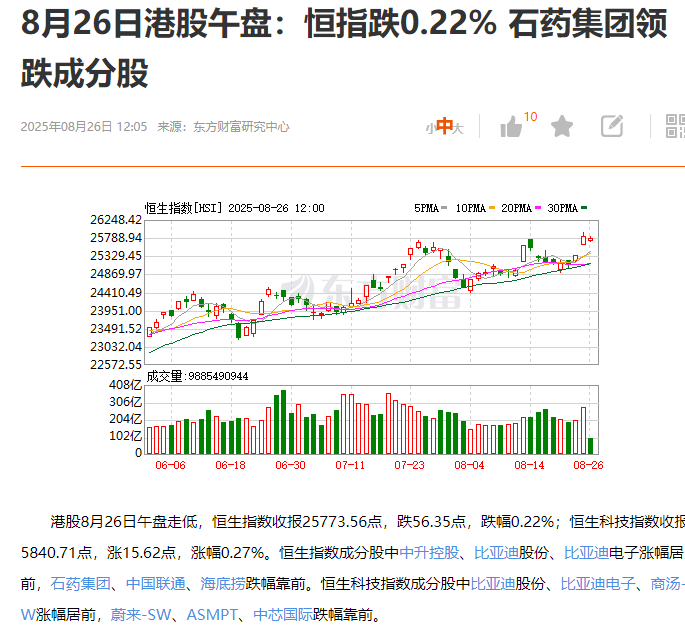Click the 跌幅0.22% text in paragraph
Image resolution: width=685 pixels, height=625 pixels.
tap(517, 521)
